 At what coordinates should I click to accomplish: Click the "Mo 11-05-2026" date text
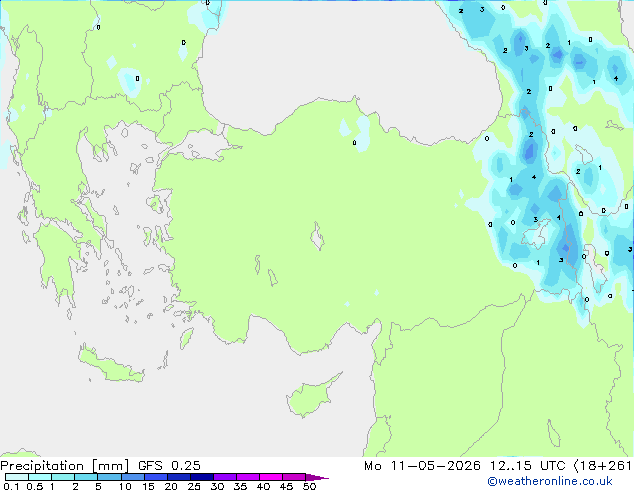pos(422,466)
